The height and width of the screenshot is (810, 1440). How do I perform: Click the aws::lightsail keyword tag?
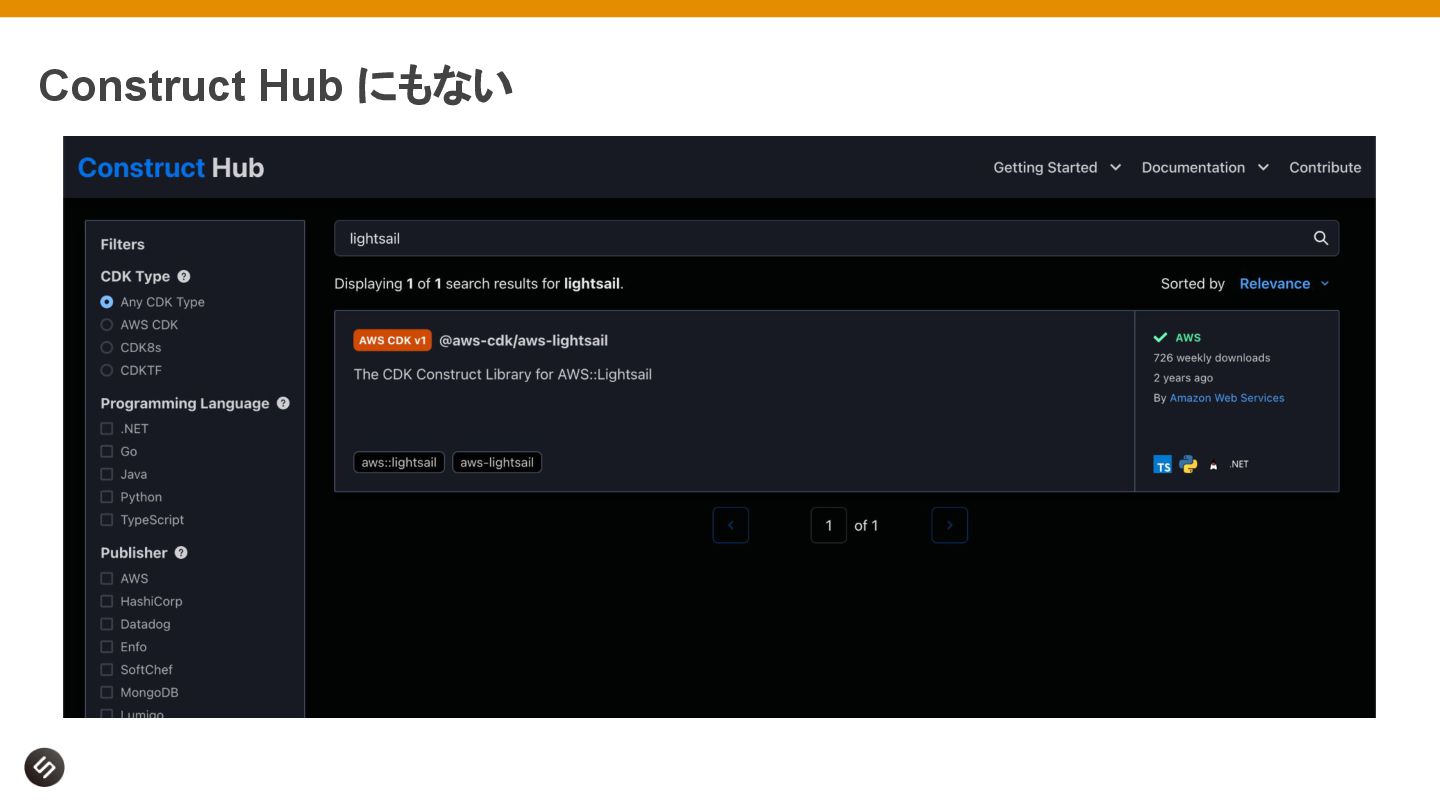(x=399, y=462)
